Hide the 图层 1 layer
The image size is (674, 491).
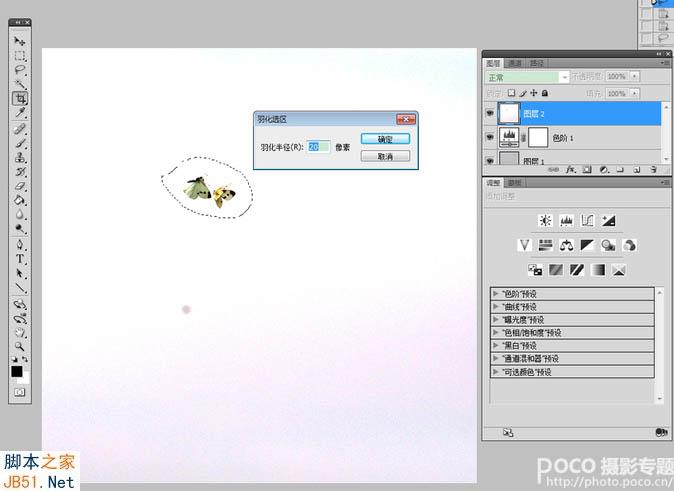(490, 161)
